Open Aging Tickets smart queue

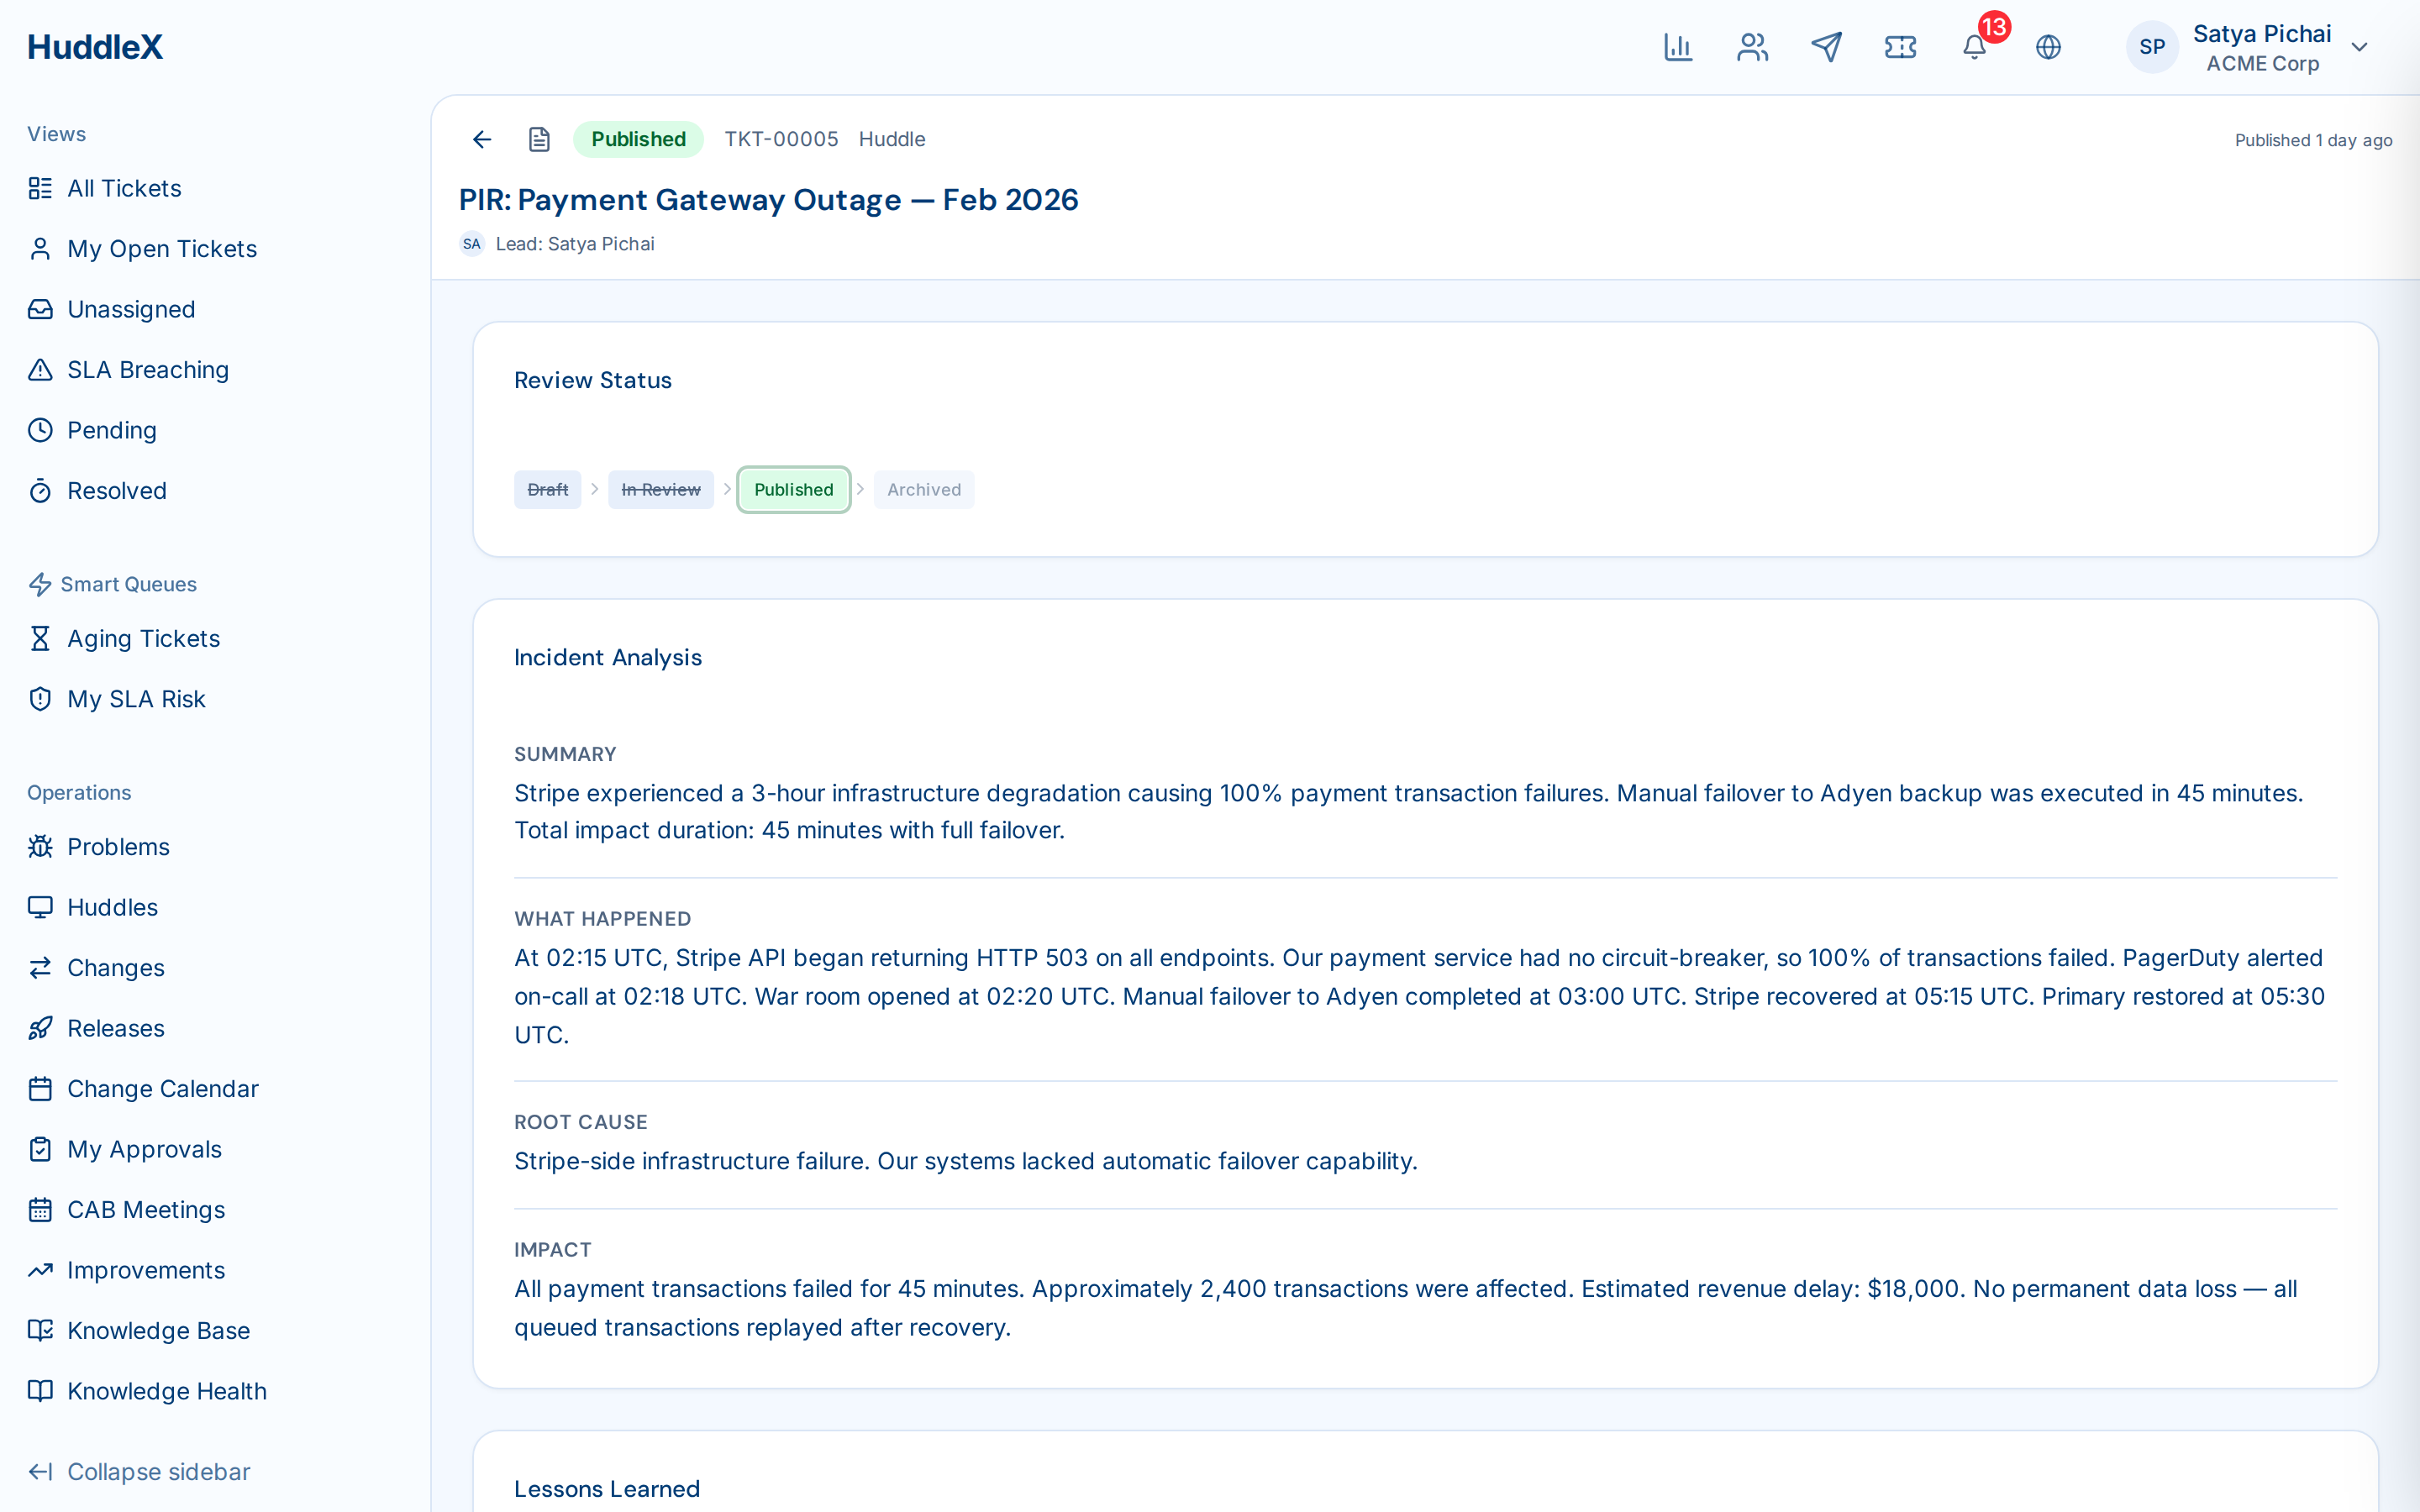[124, 638]
